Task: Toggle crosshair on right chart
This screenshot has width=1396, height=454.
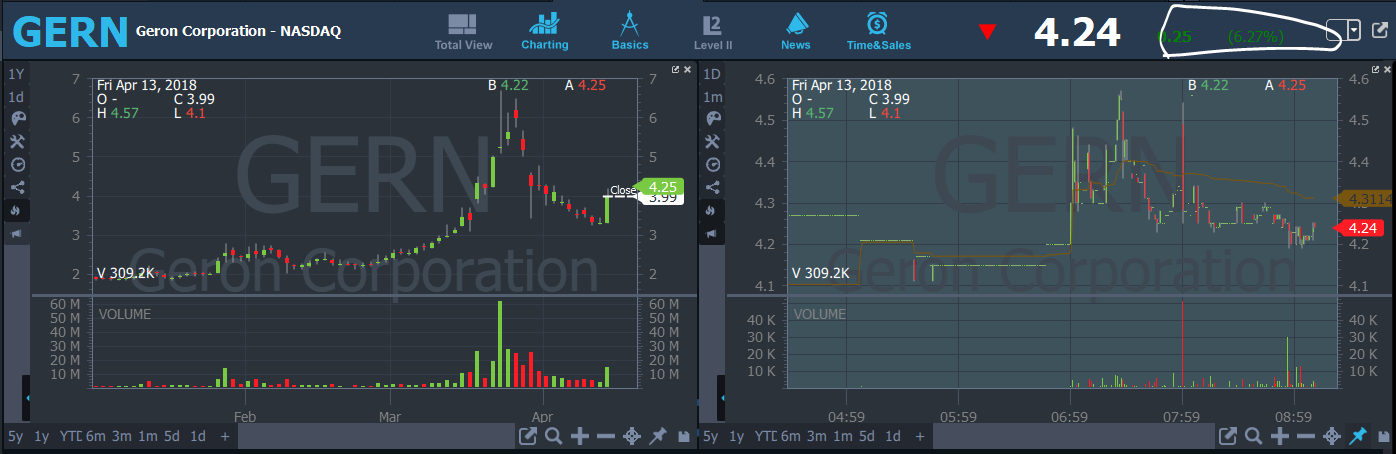Action: tap(1332, 436)
